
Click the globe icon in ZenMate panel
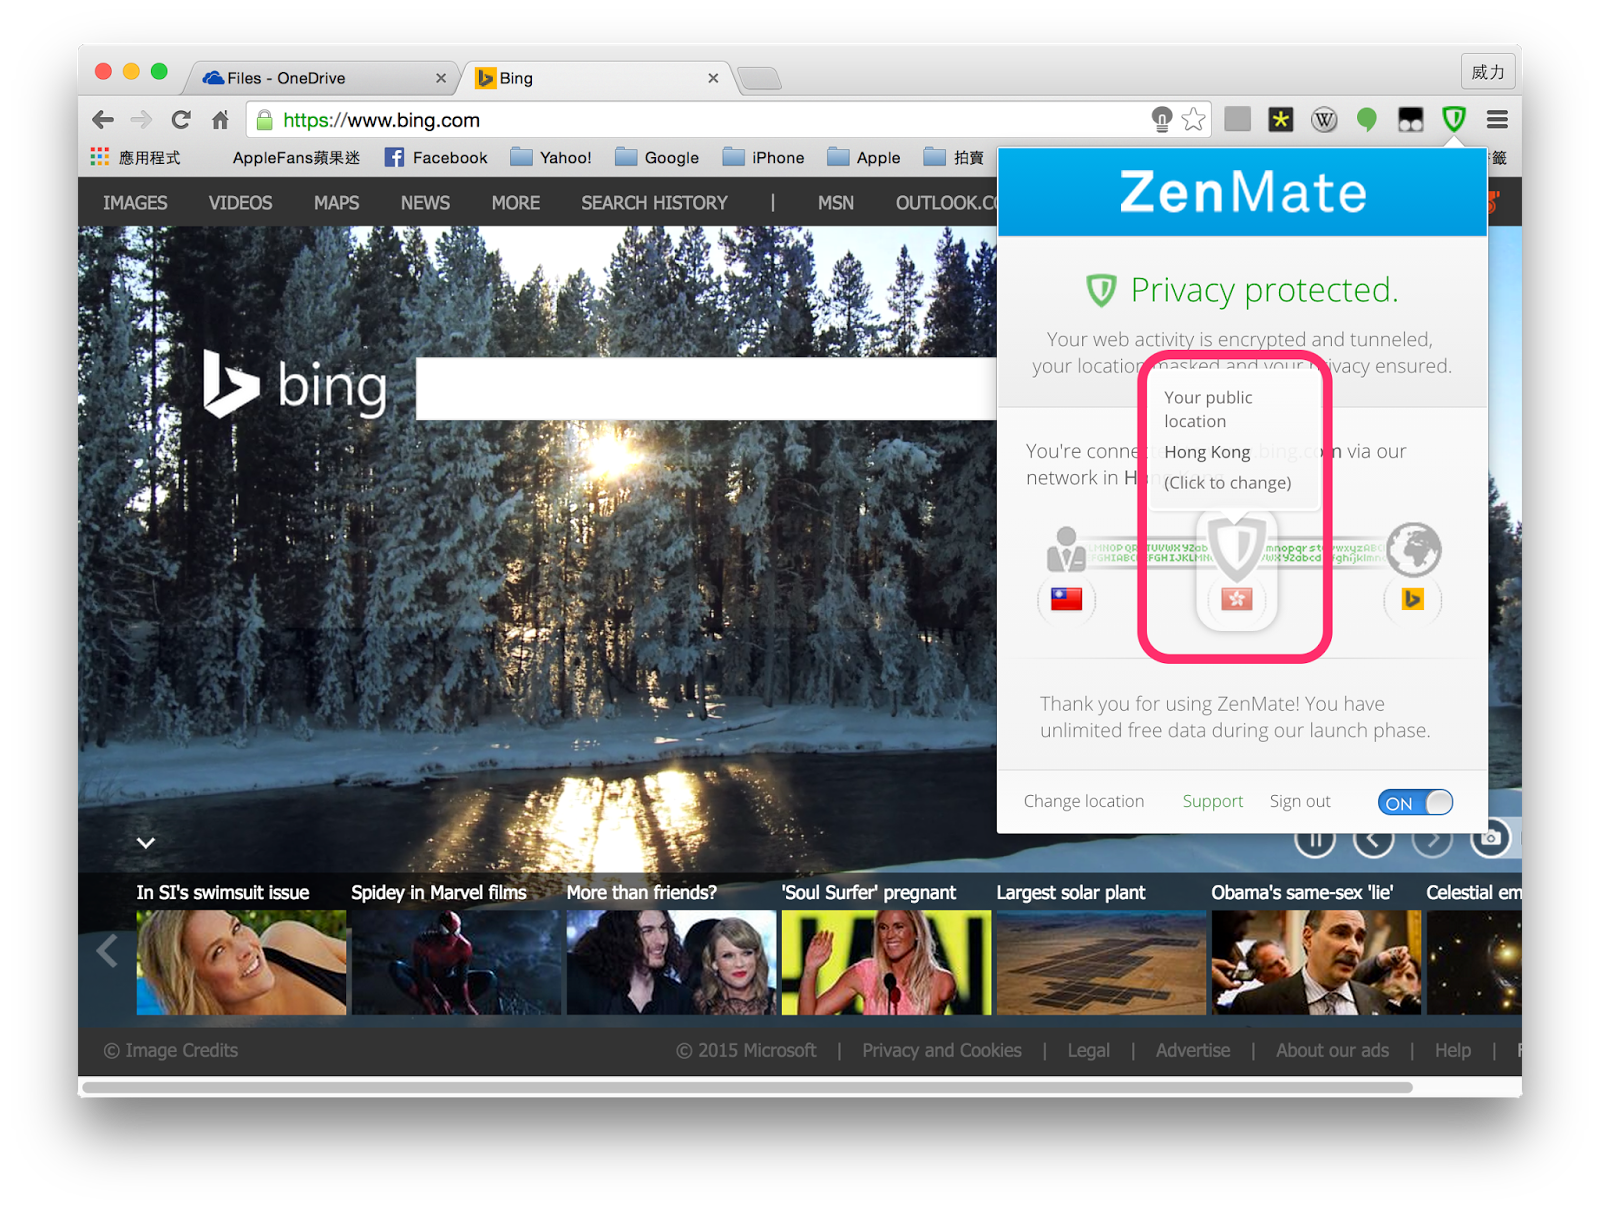pyautogui.click(x=1413, y=549)
